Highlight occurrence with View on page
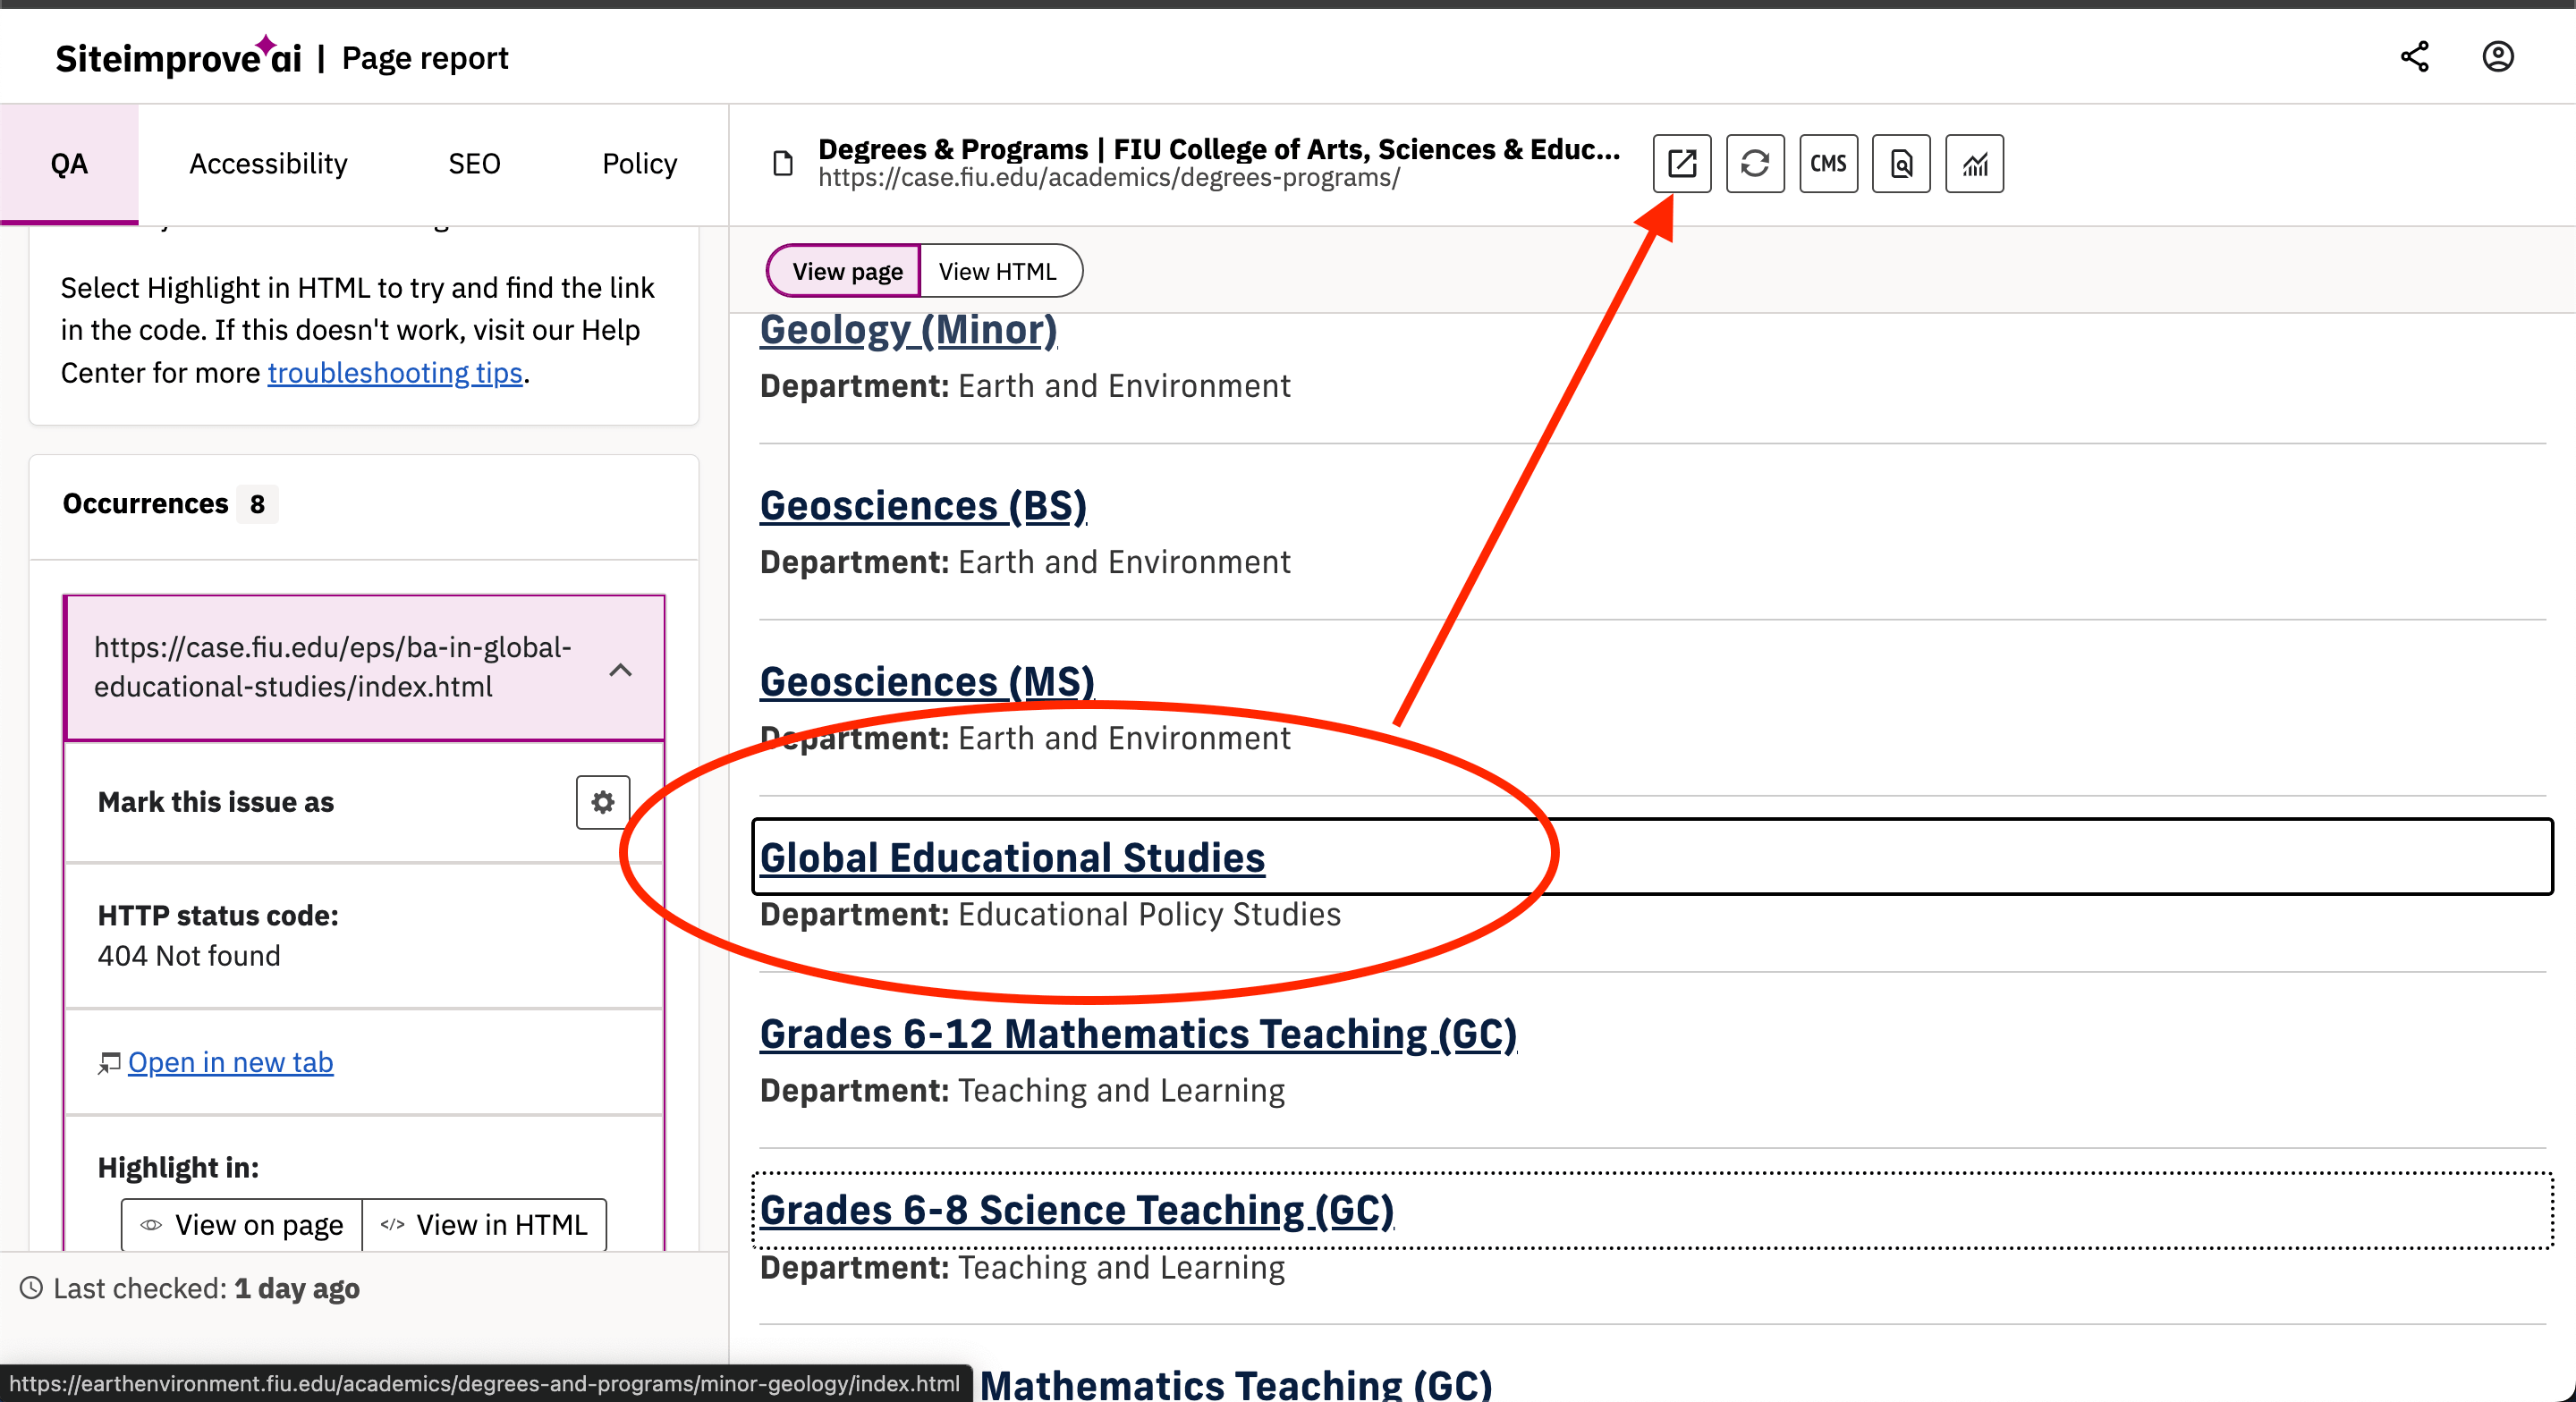 [241, 1224]
